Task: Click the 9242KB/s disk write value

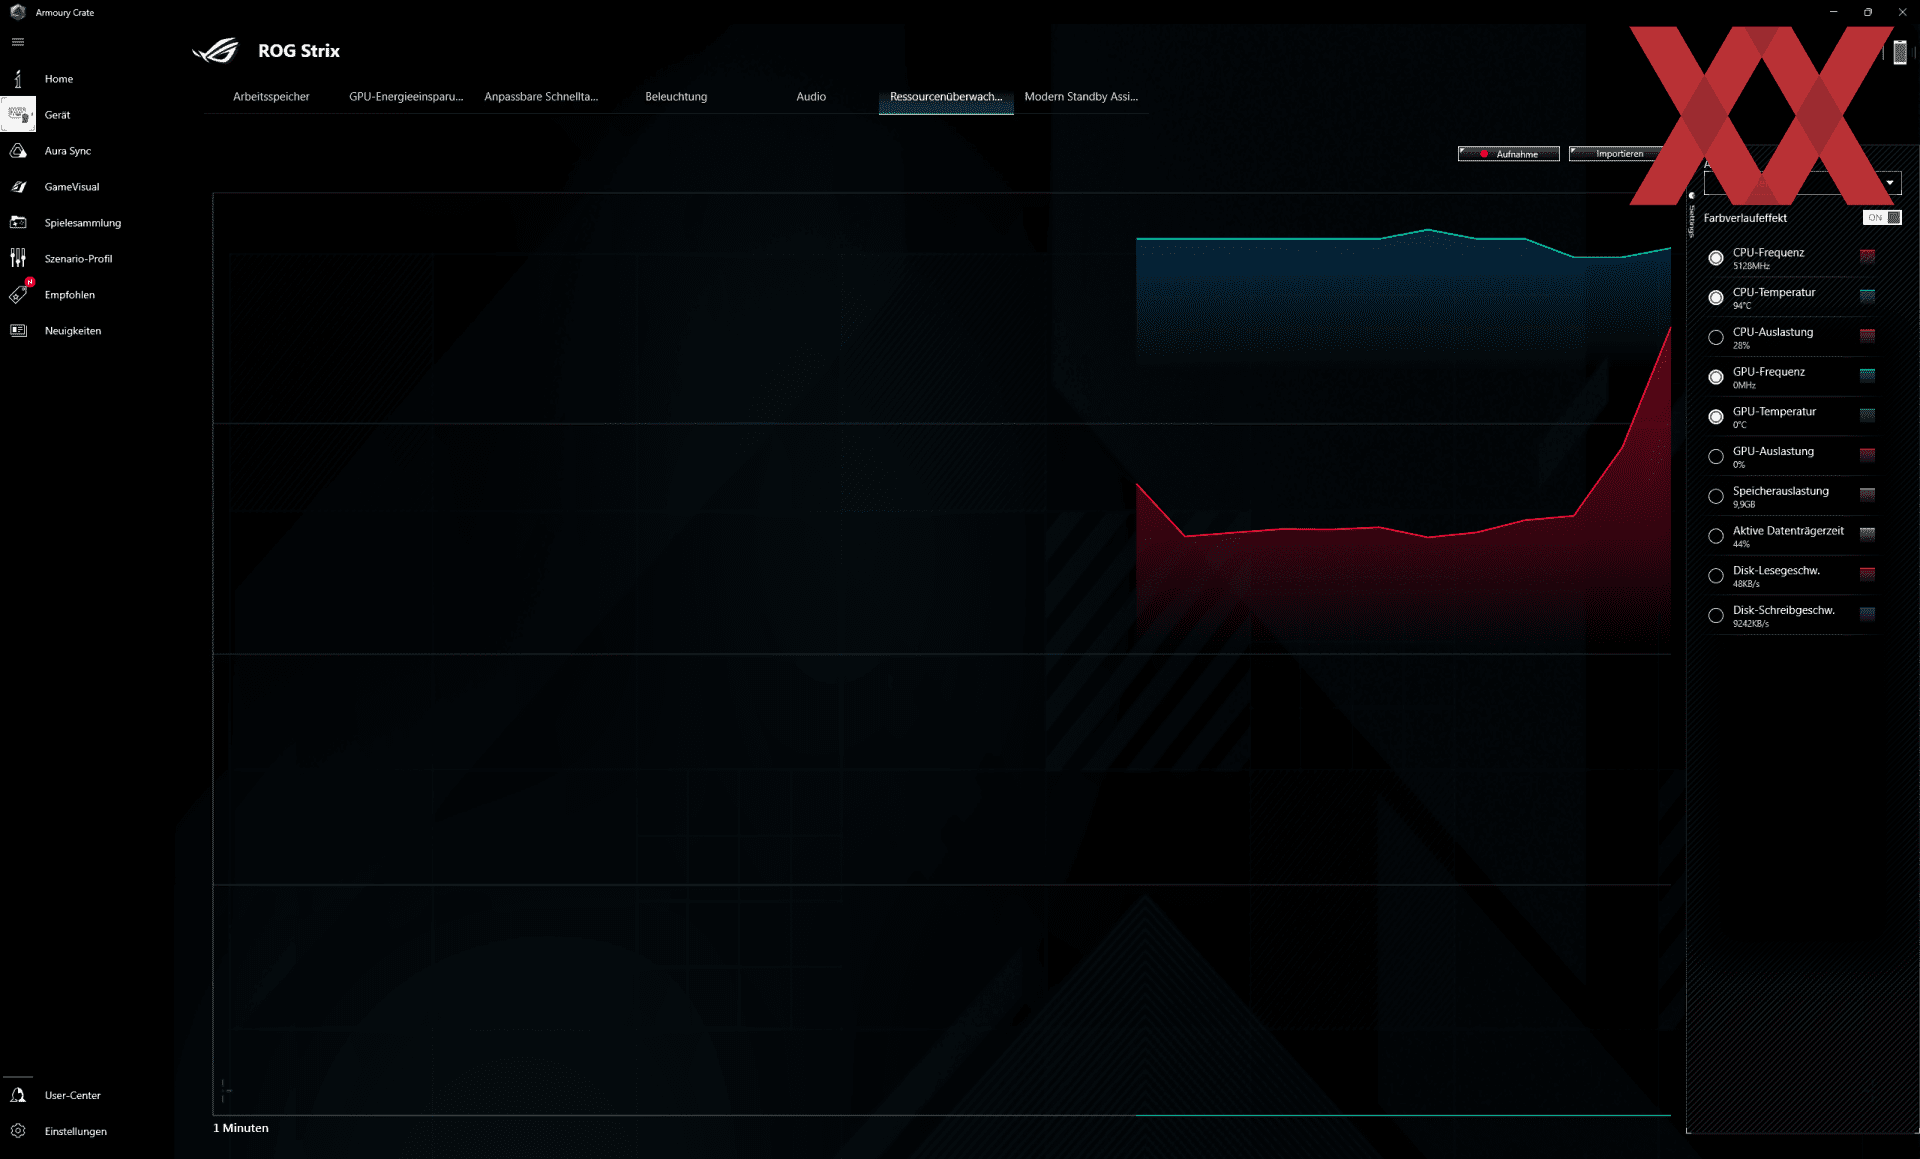Action: [x=1751, y=624]
